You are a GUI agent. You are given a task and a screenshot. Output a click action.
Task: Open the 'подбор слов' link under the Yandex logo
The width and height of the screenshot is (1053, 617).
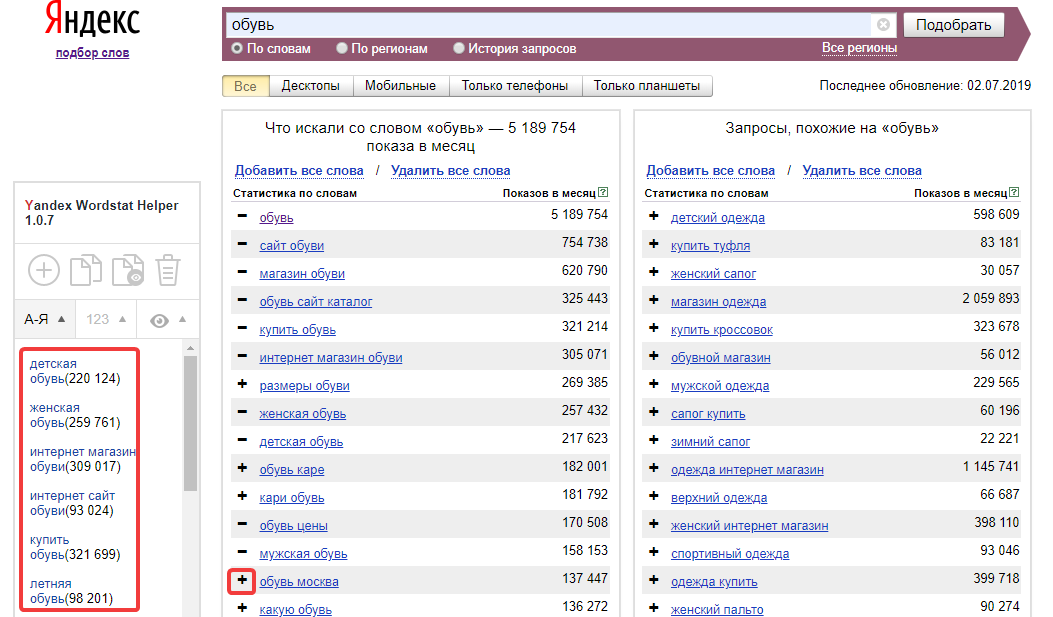tap(92, 52)
